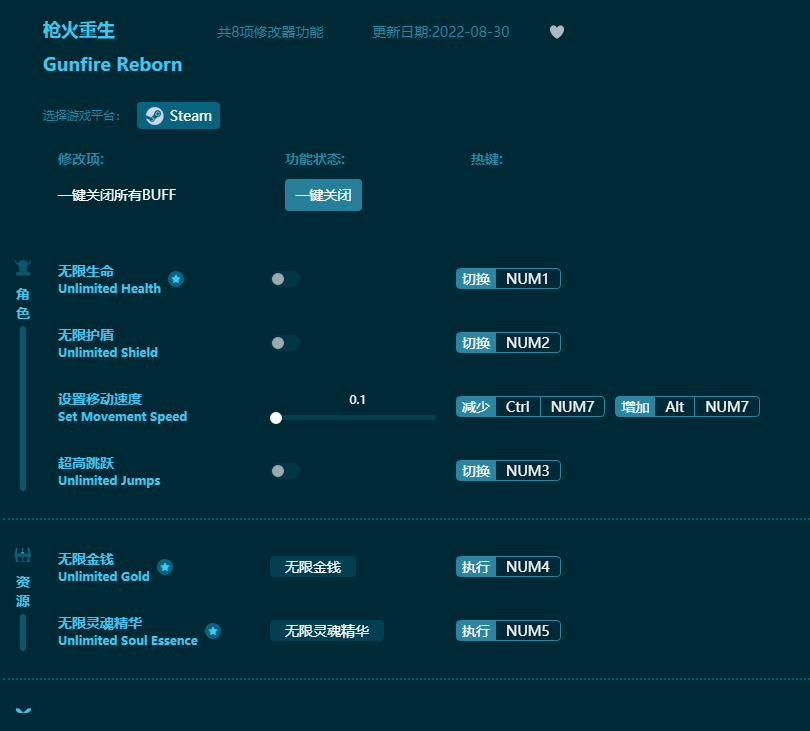Click 执行 label beside NUM4
This screenshot has width=810, height=731.
pyautogui.click(x=476, y=567)
